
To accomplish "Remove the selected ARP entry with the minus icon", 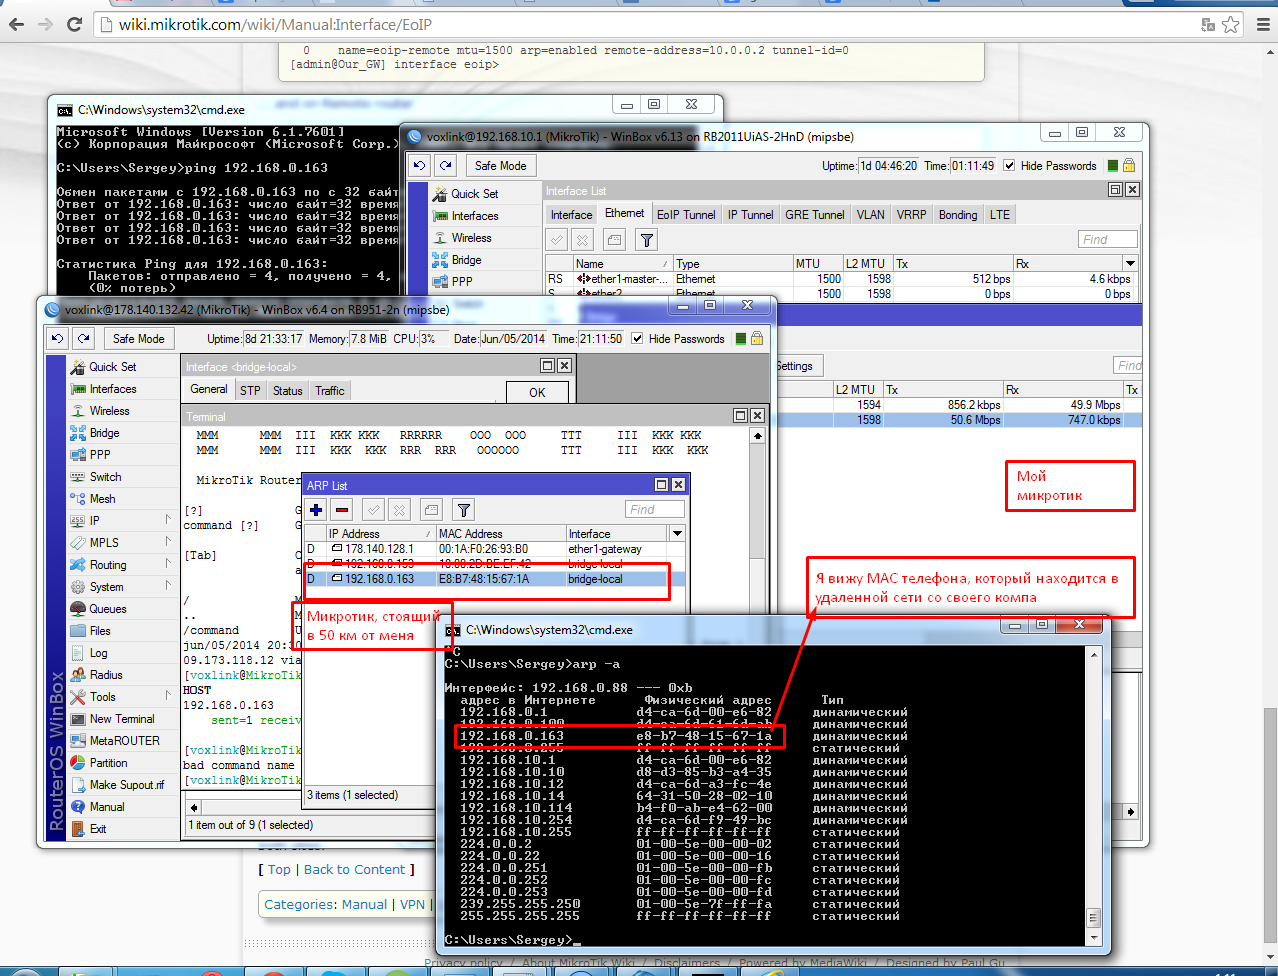I will pyautogui.click(x=342, y=510).
